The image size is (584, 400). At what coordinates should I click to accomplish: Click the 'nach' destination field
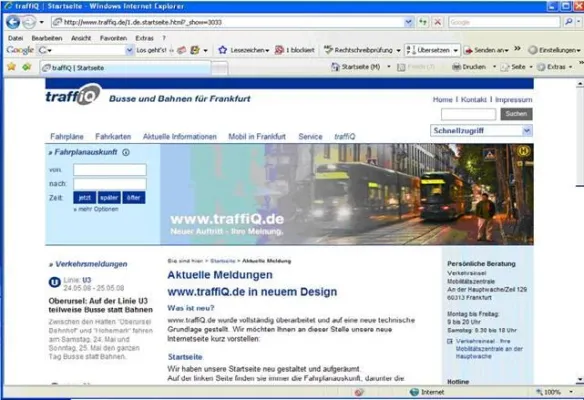click(x=110, y=184)
